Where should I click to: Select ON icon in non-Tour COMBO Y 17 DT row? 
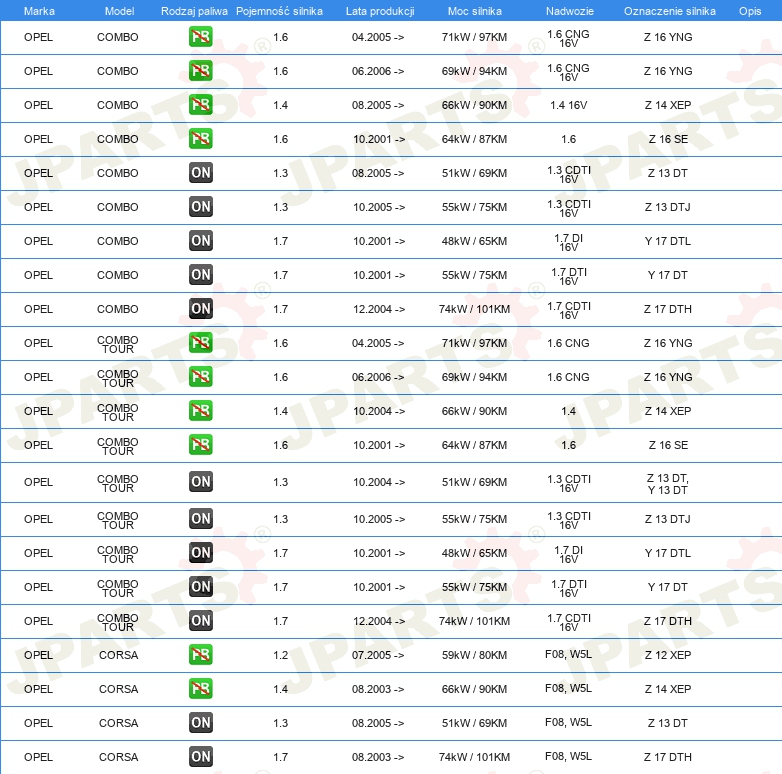click(200, 274)
